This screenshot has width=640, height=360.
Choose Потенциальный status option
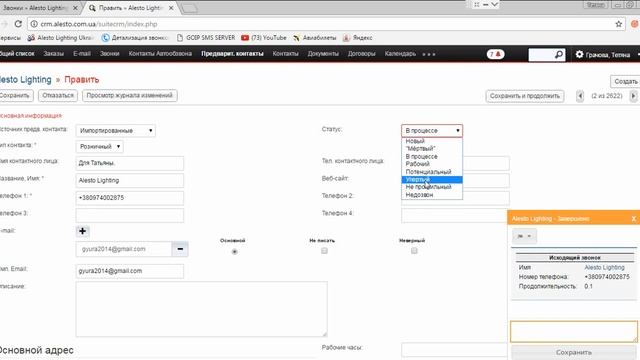pyautogui.click(x=432, y=171)
